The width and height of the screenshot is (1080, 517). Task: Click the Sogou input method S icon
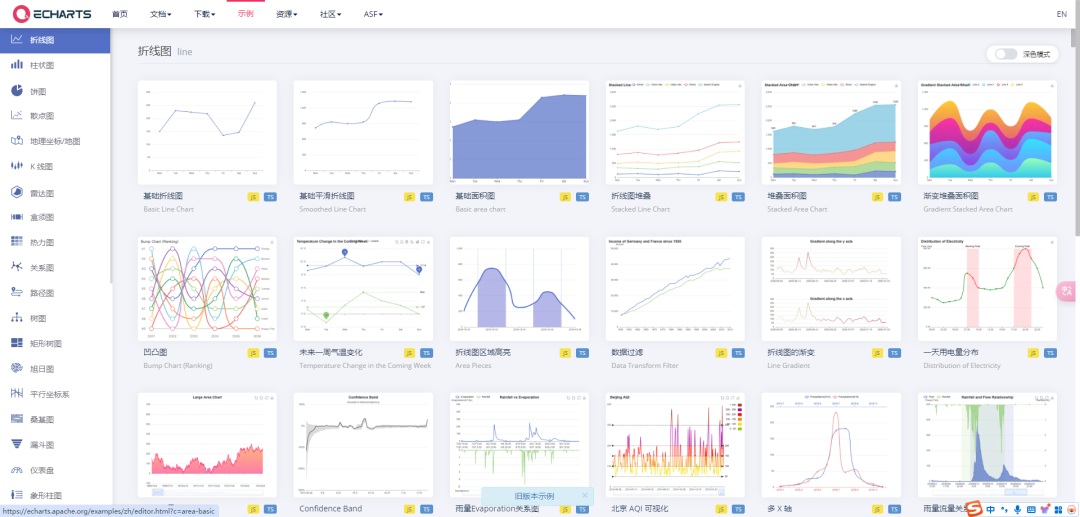coord(975,509)
